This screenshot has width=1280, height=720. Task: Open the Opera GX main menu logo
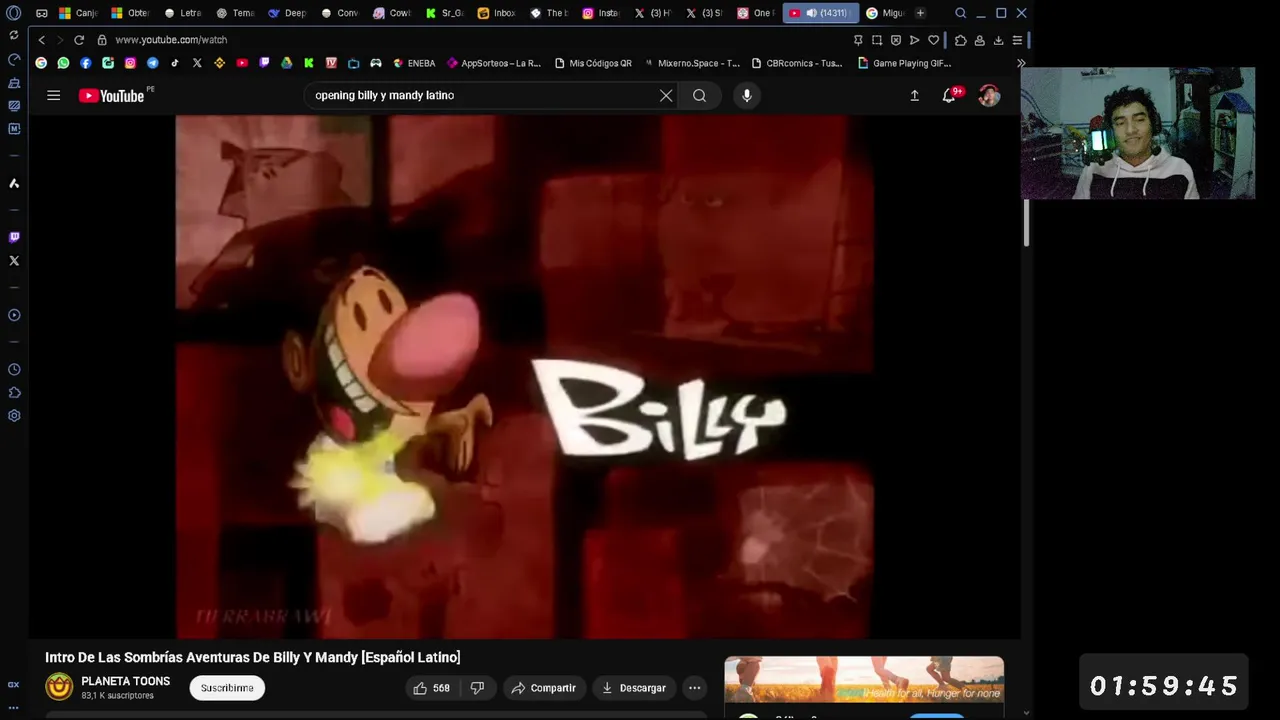tap(14, 13)
